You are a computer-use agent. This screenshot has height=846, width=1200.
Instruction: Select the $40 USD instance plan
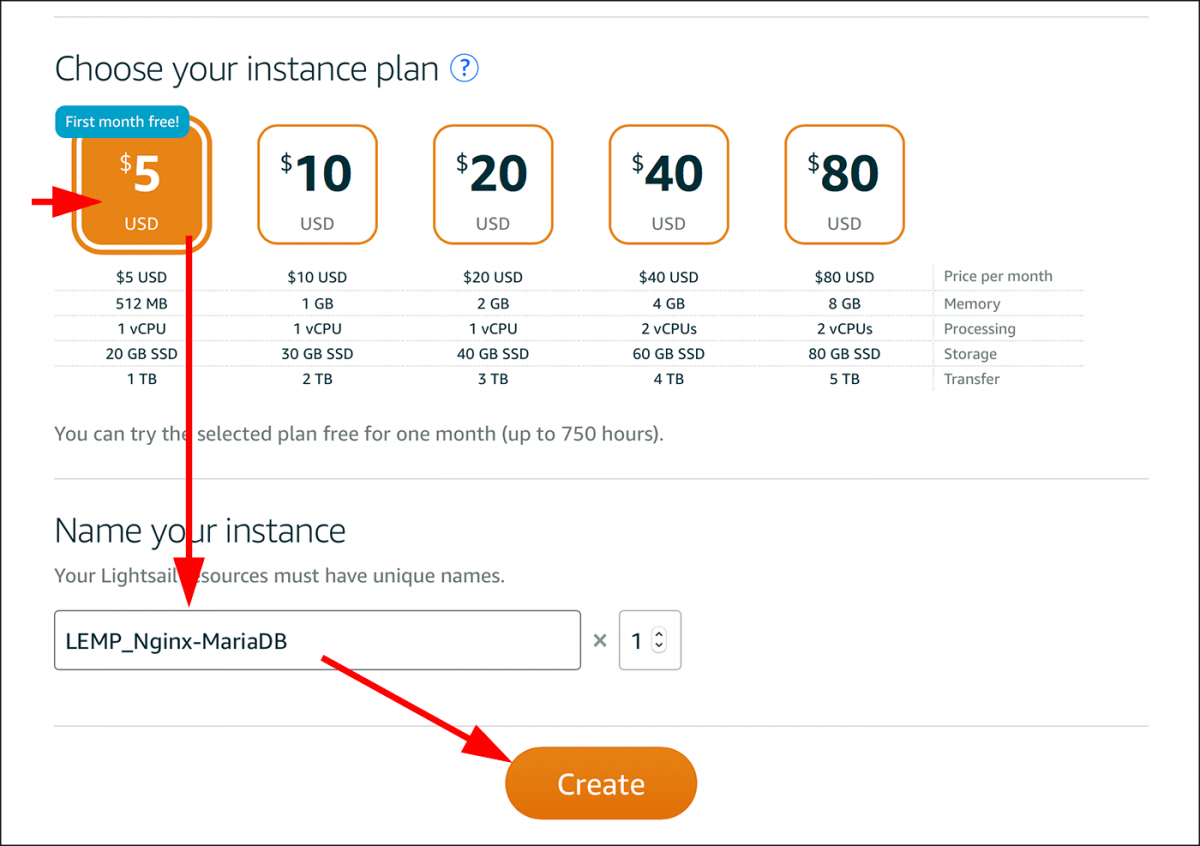click(668, 185)
